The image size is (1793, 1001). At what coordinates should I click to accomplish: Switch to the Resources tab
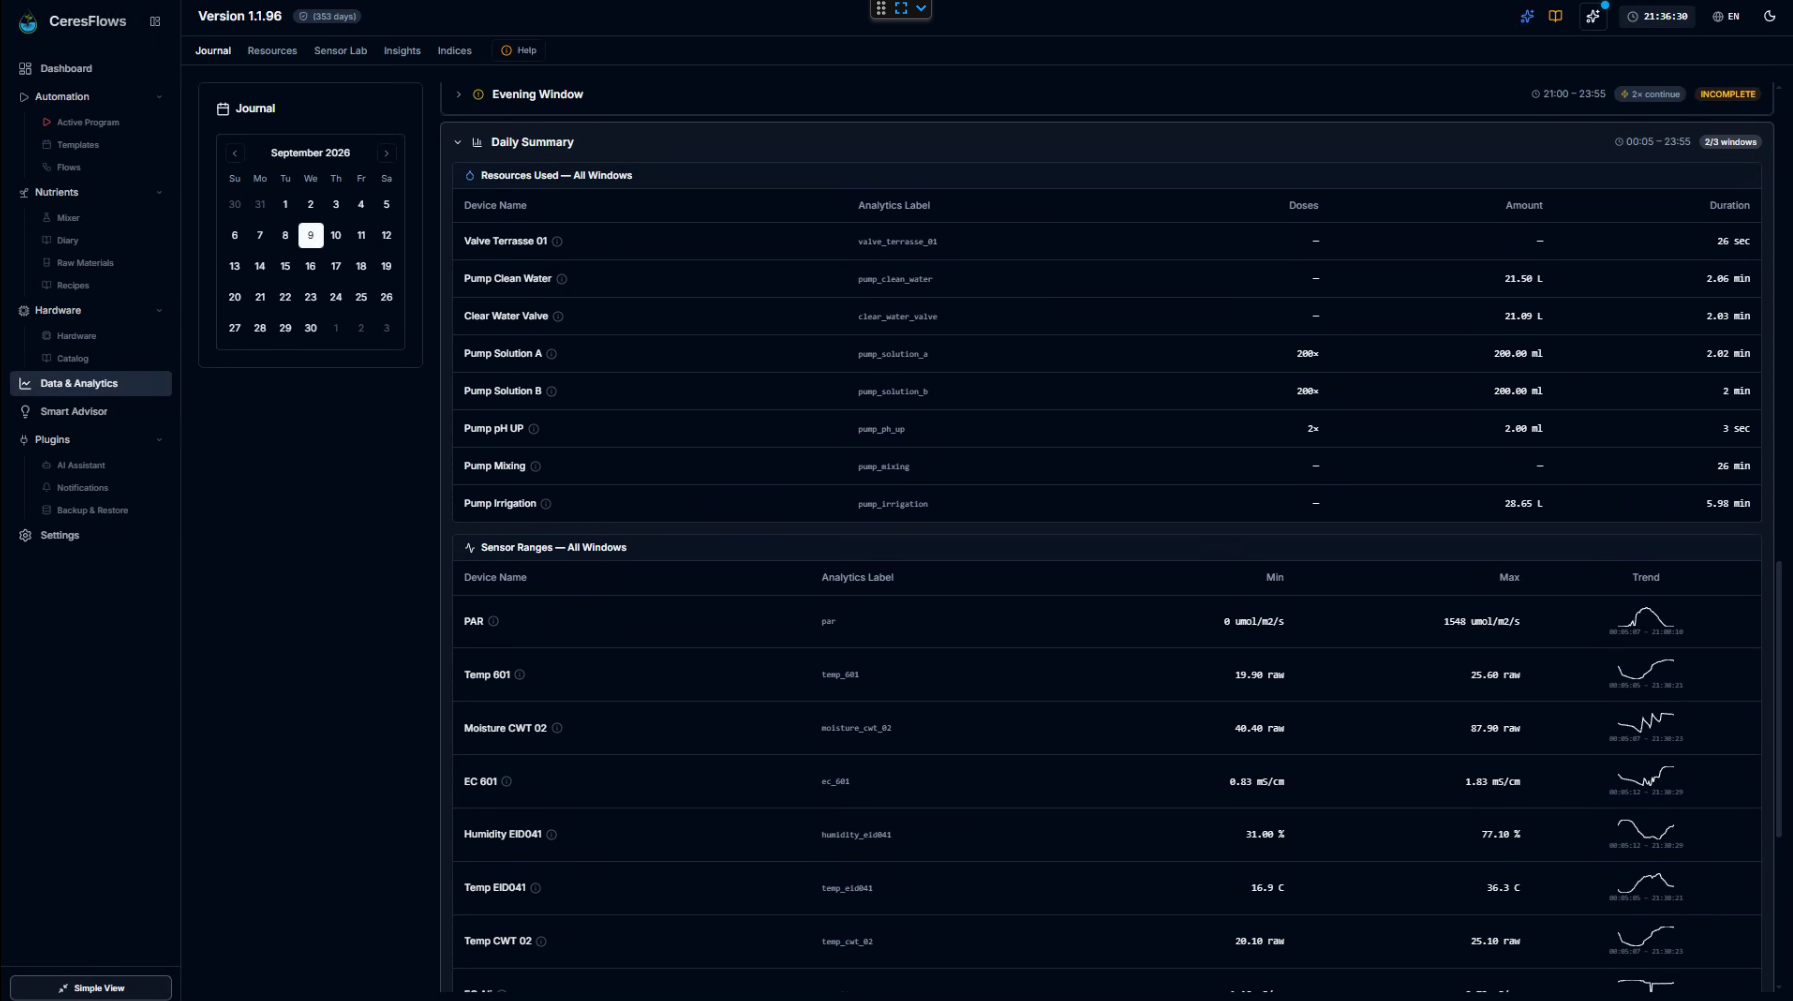tap(272, 51)
